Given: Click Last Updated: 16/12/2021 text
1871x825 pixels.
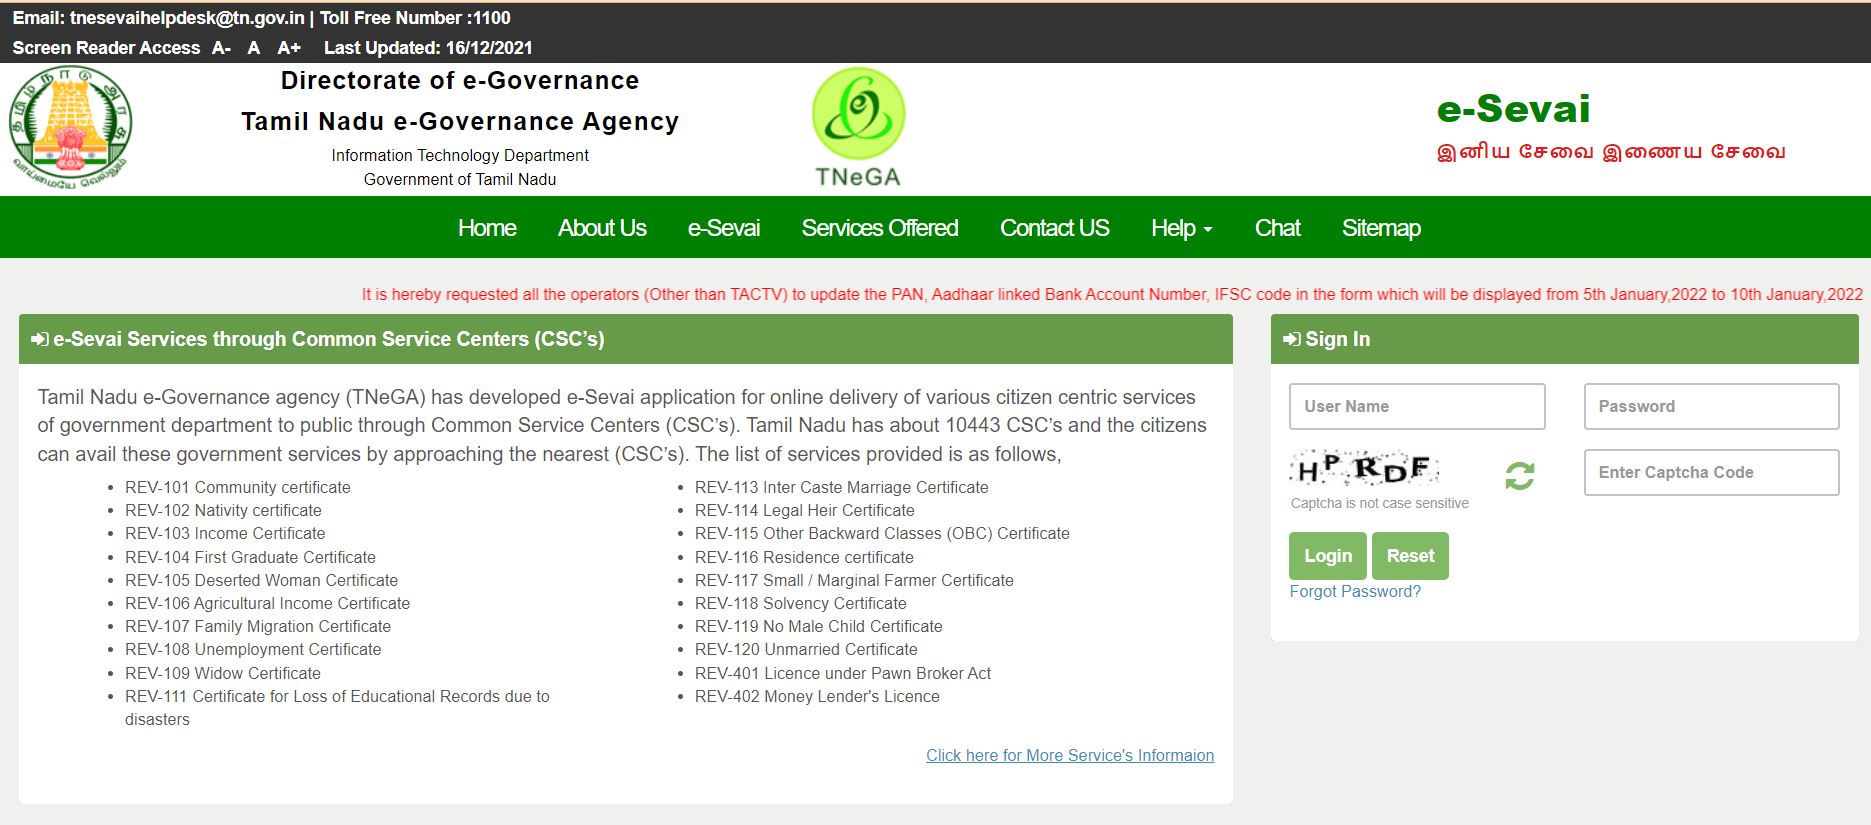Looking at the screenshot, I should [428, 48].
